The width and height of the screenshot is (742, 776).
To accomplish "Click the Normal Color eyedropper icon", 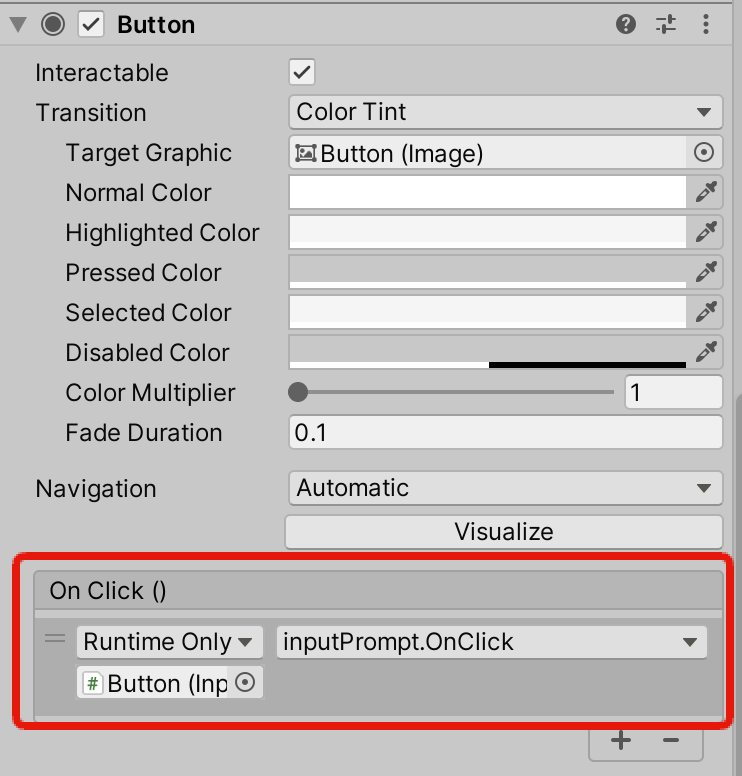I will pyautogui.click(x=706, y=192).
